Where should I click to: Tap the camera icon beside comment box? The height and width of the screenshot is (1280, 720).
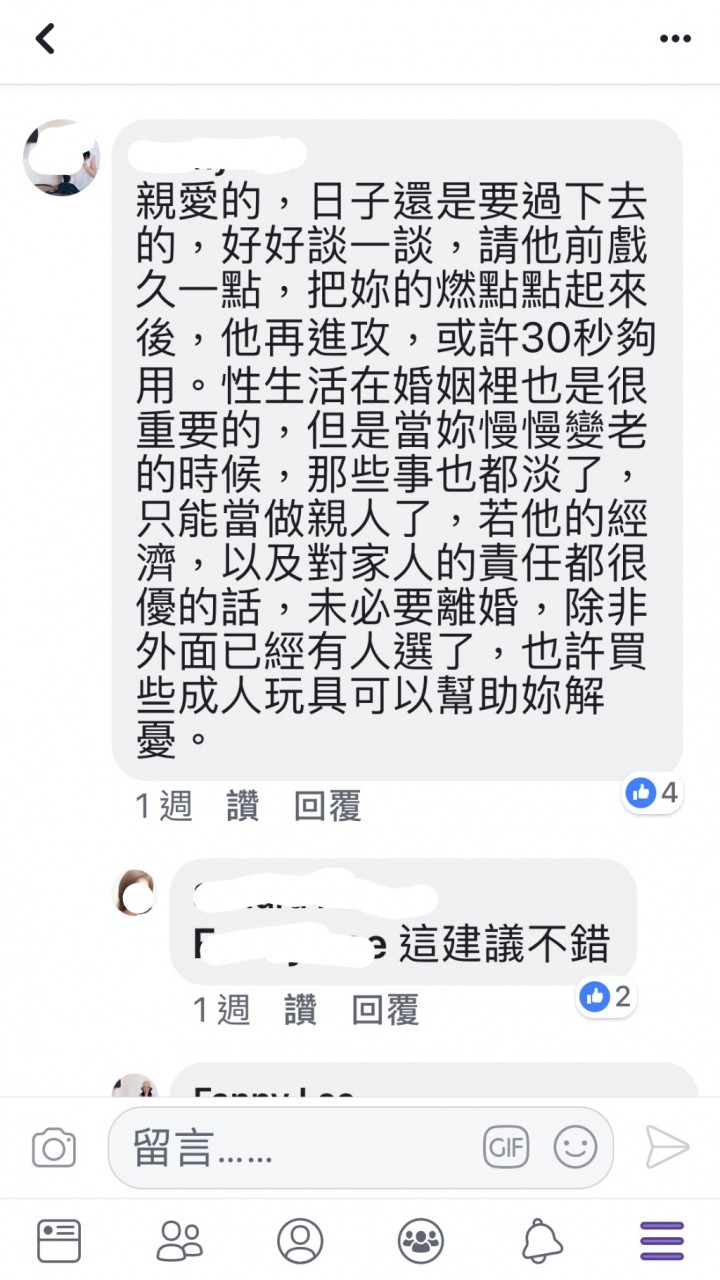pos(54,1147)
